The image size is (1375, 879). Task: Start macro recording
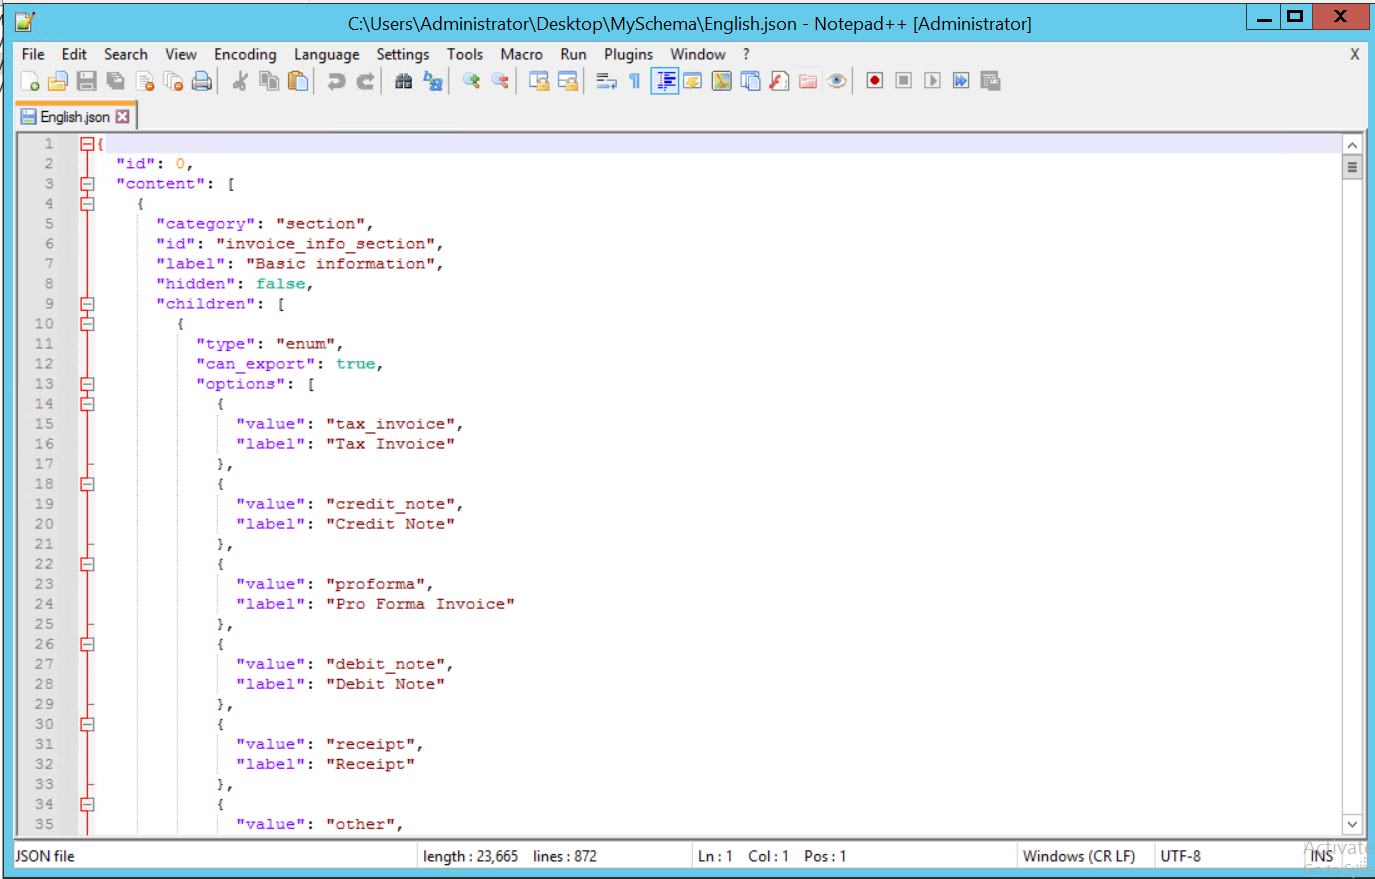(x=874, y=80)
